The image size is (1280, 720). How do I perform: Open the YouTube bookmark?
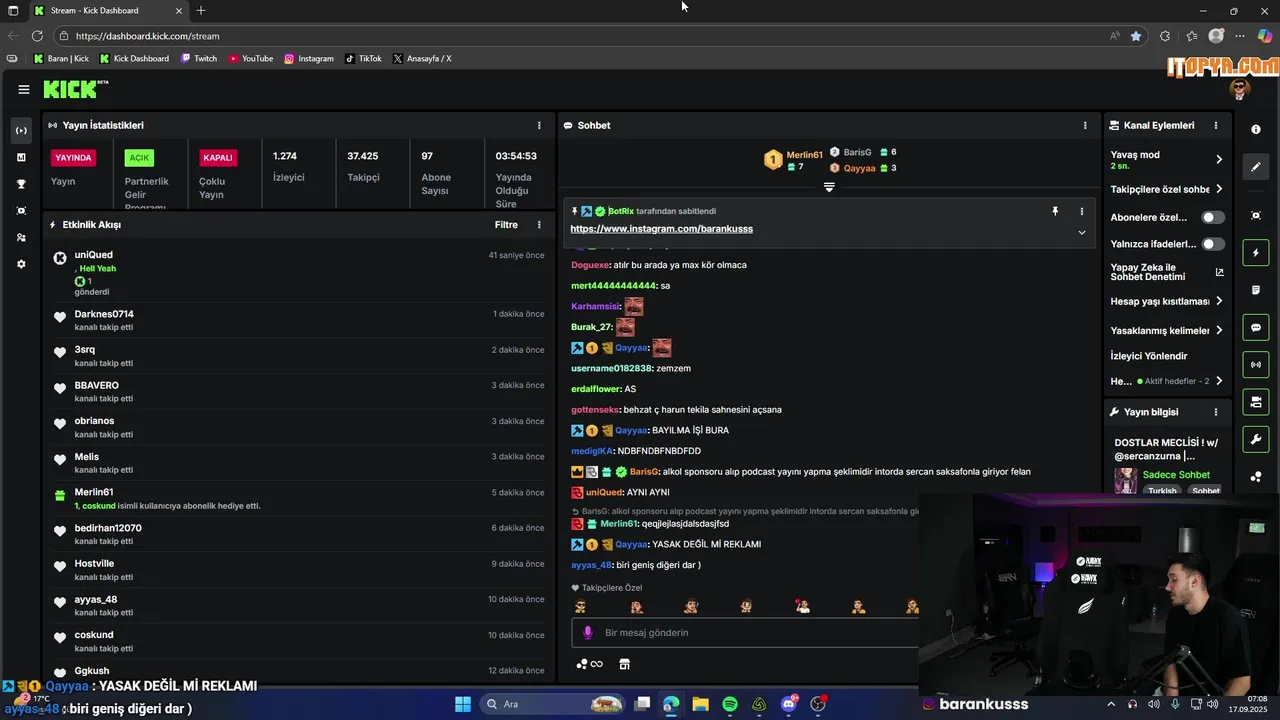pyautogui.click(x=251, y=59)
